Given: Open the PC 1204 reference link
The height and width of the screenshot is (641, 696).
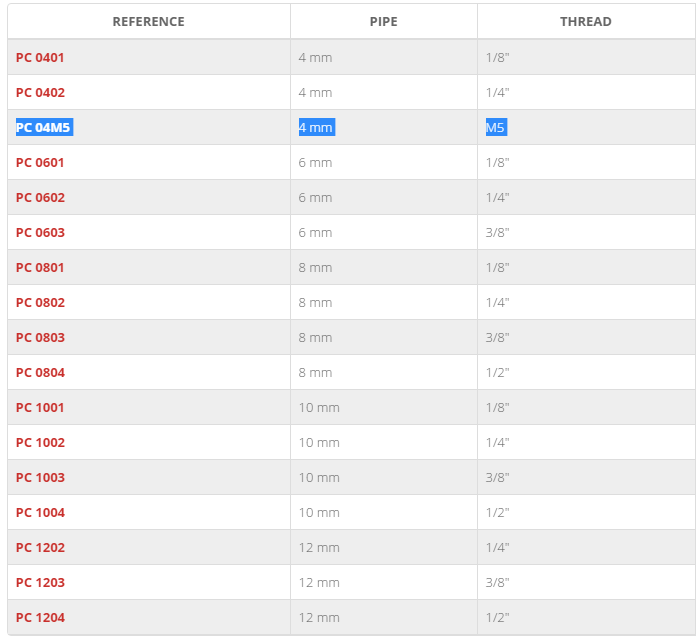Looking at the screenshot, I should coord(40,618).
